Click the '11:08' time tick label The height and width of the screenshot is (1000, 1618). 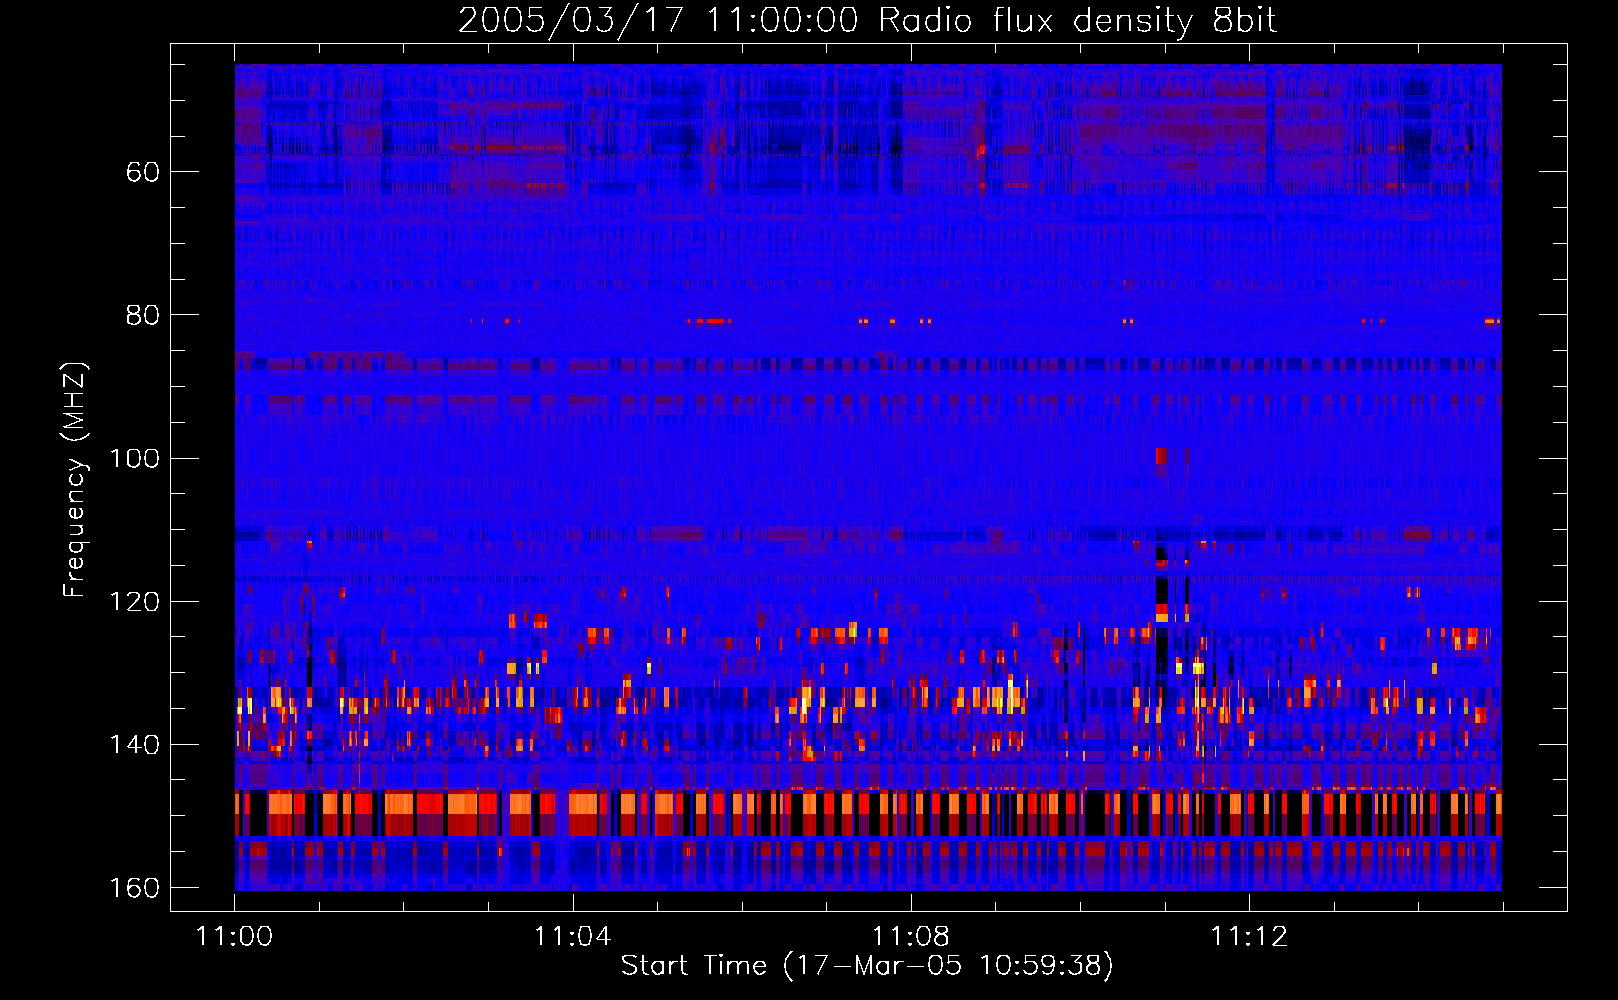click(x=911, y=937)
